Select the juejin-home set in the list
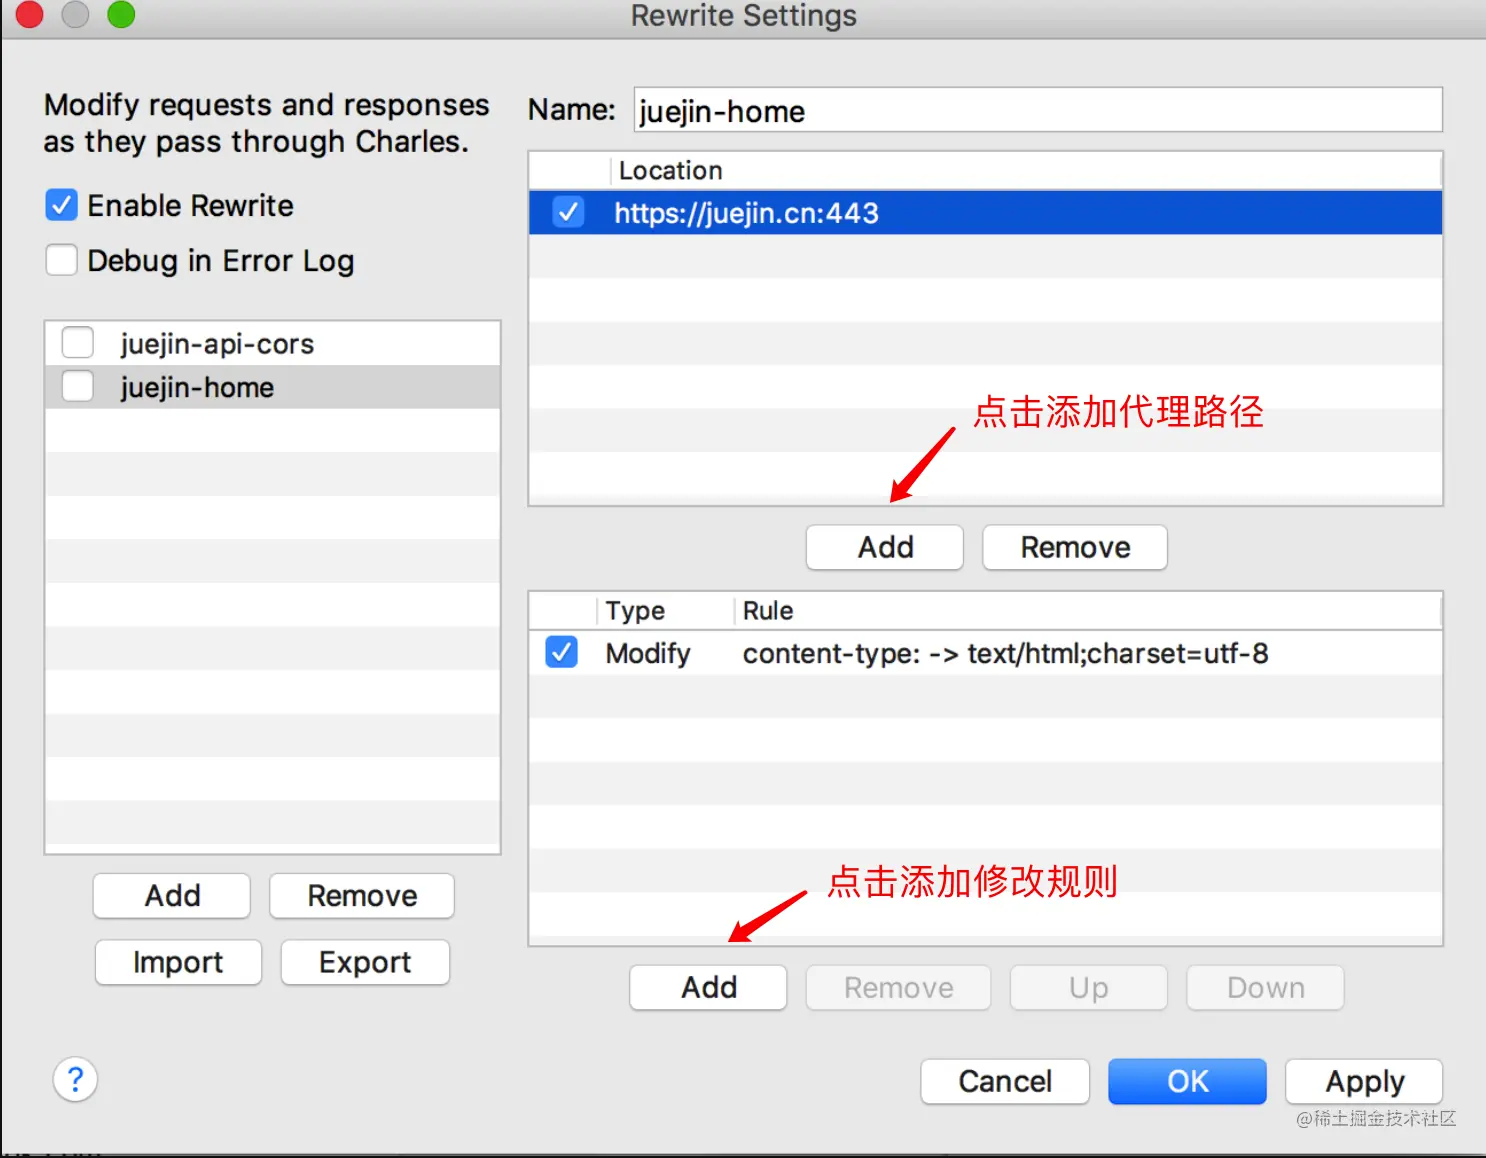This screenshot has height=1158, width=1486. click(272, 387)
